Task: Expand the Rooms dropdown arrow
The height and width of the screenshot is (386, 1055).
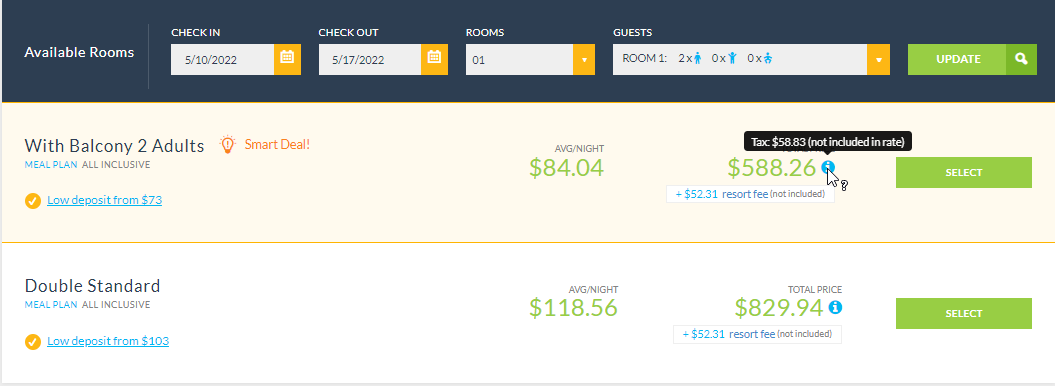Action: [583, 59]
